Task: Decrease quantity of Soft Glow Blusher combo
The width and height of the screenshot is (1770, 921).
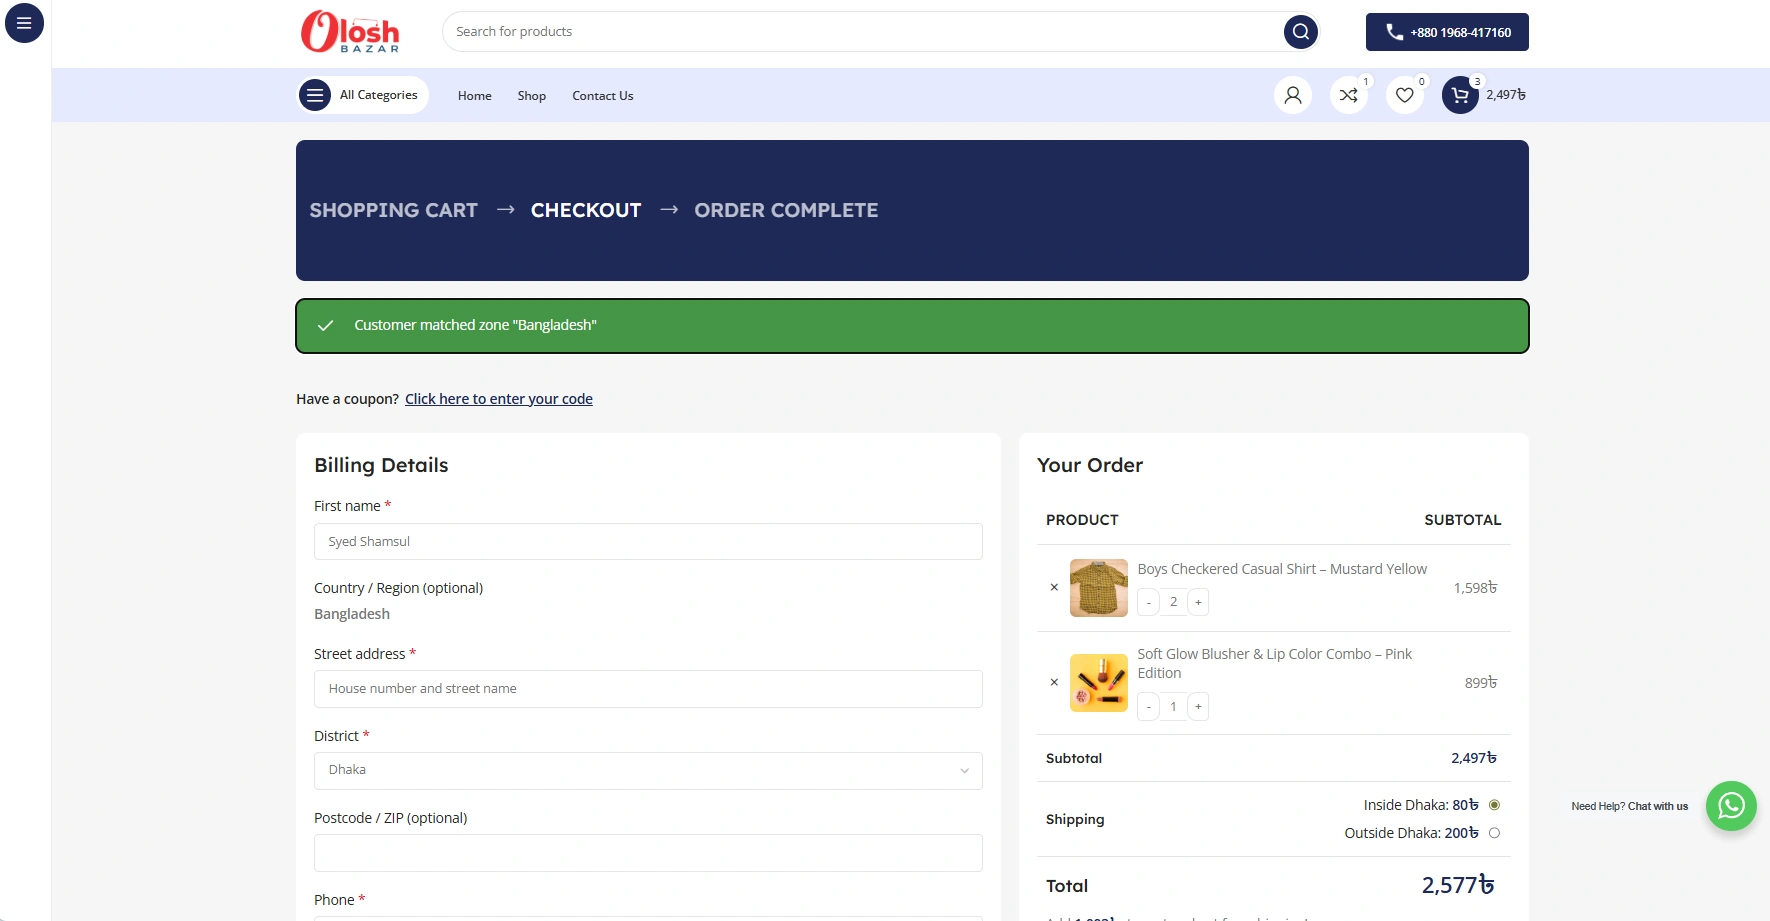Action: [1149, 707]
